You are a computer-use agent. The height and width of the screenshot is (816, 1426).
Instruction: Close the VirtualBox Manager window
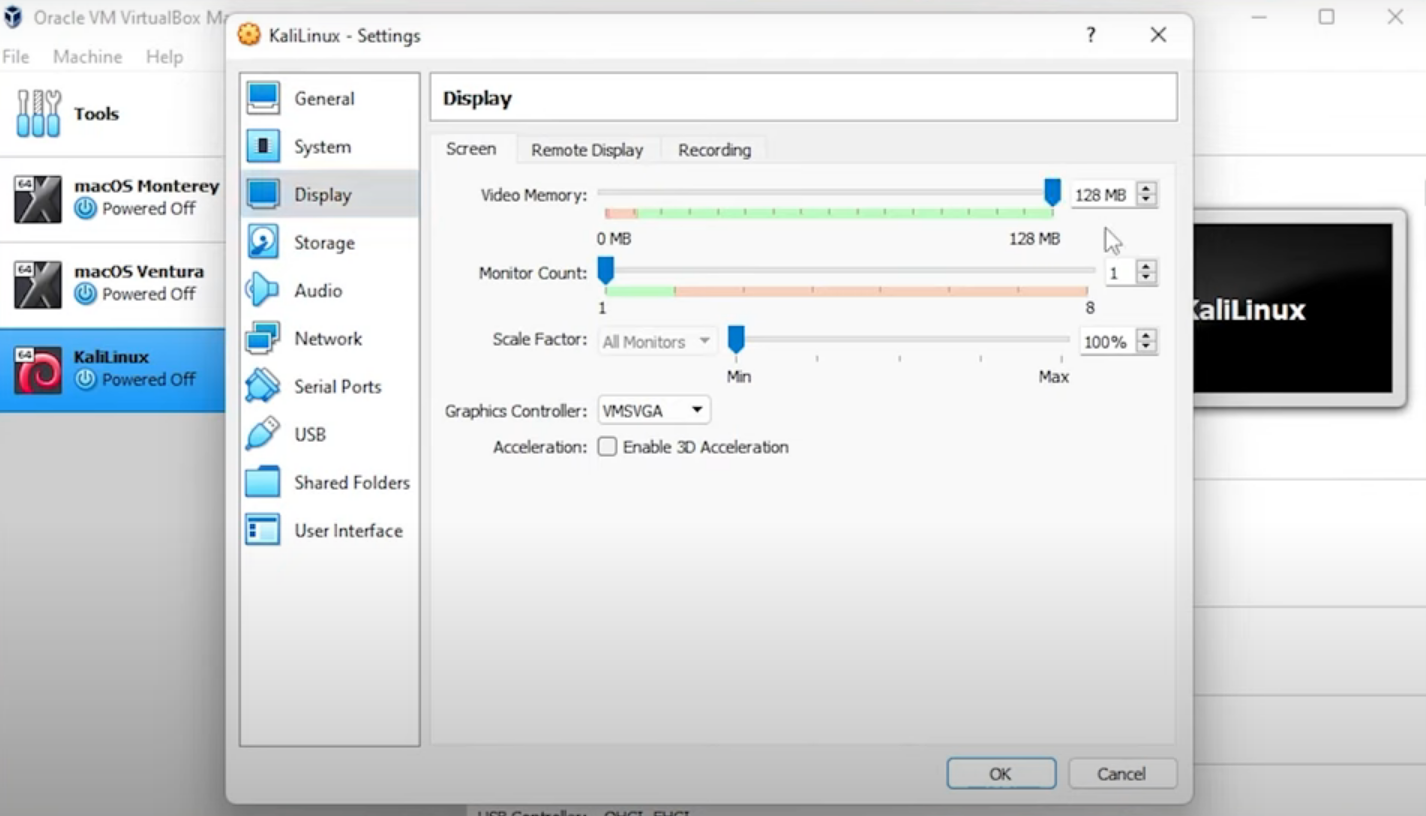pos(1395,17)
